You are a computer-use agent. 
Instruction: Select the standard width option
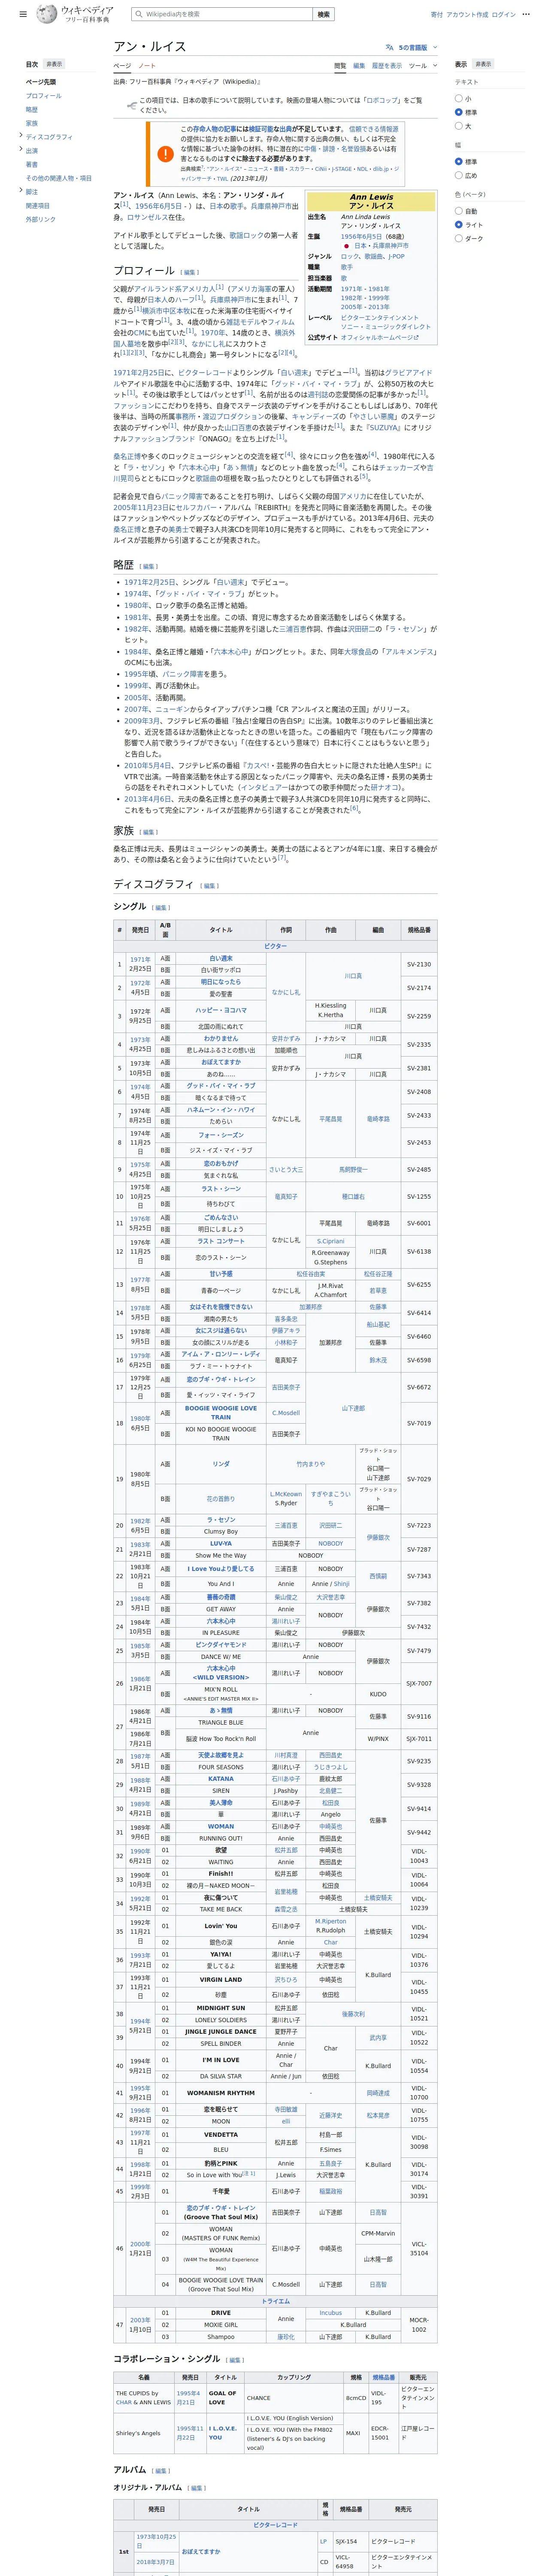pyautogui.click(x=459, y=162)
